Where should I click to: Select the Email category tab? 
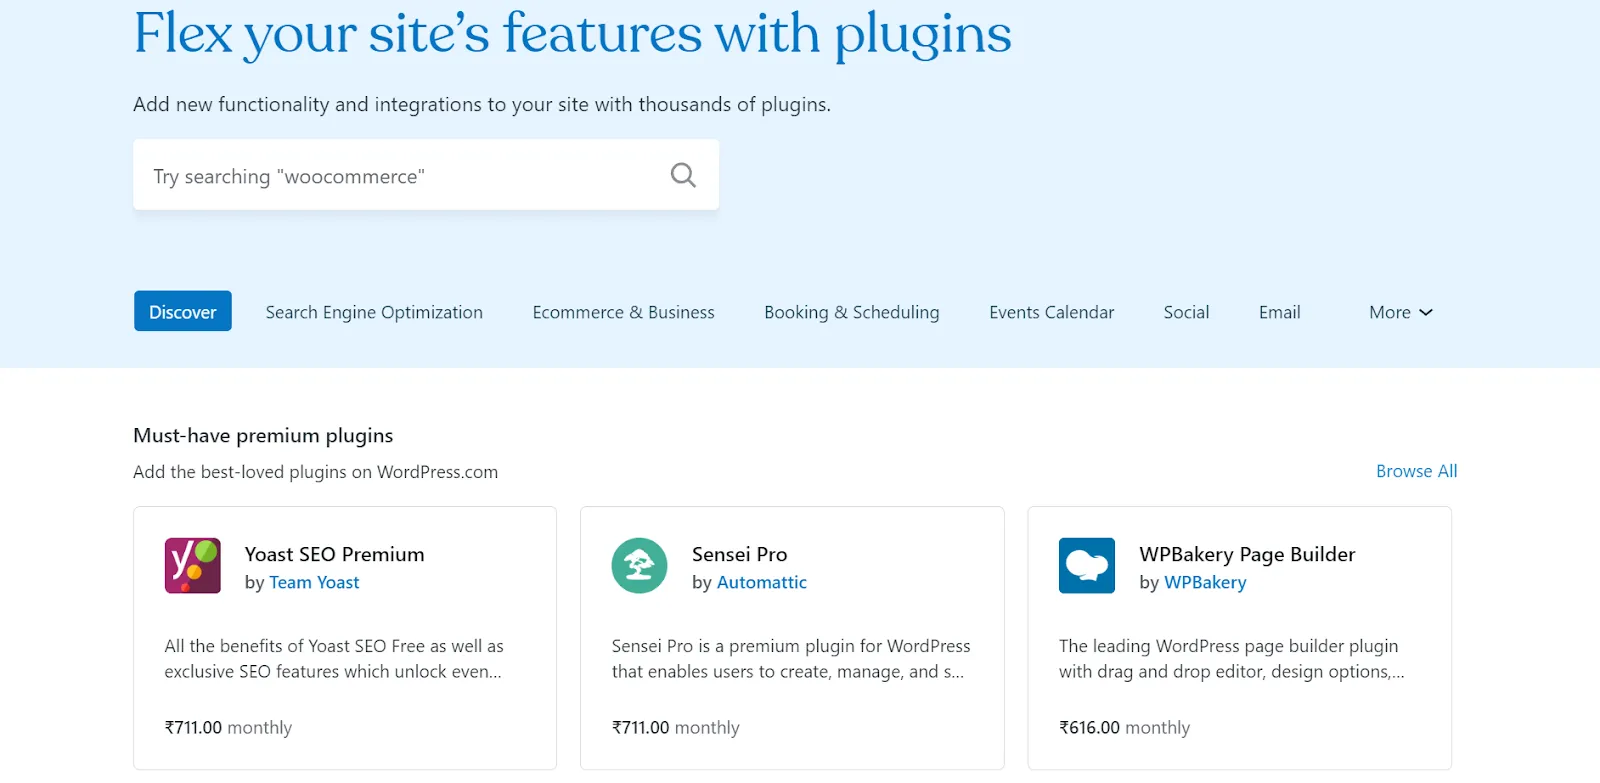pos(1279,312)
